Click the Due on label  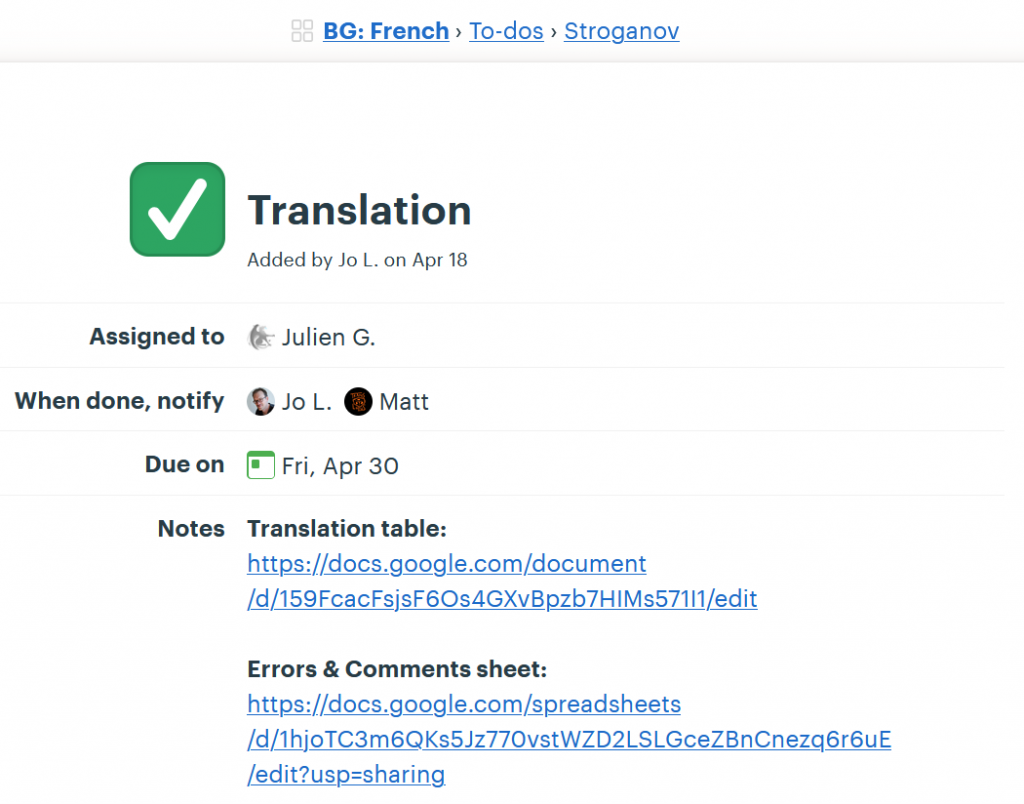click(x=185, y=464)
